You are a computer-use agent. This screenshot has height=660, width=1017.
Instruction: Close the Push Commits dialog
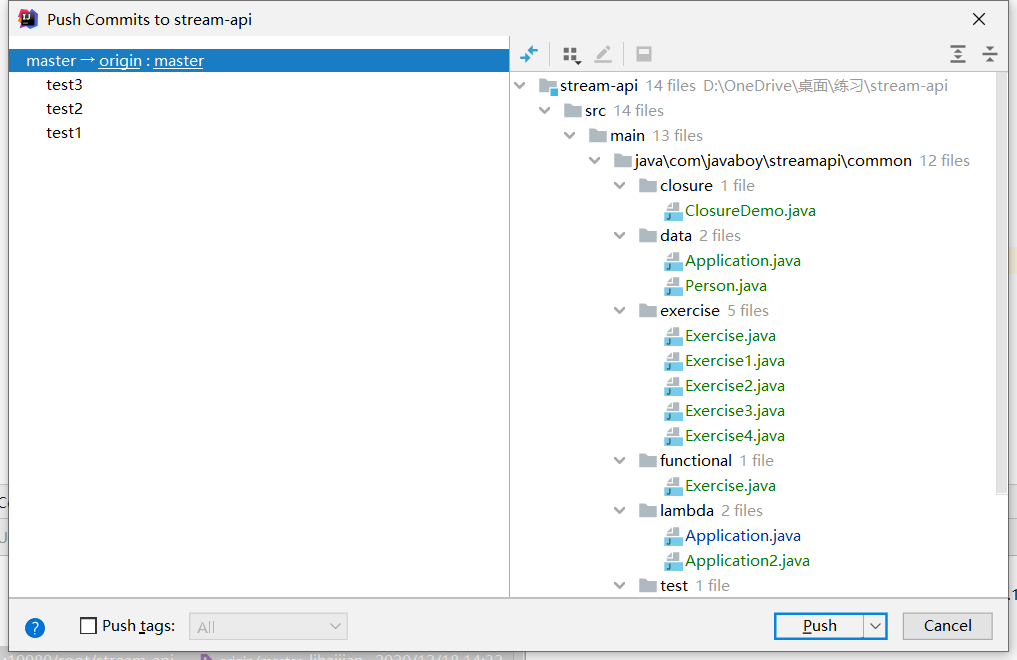click(979, 19)
